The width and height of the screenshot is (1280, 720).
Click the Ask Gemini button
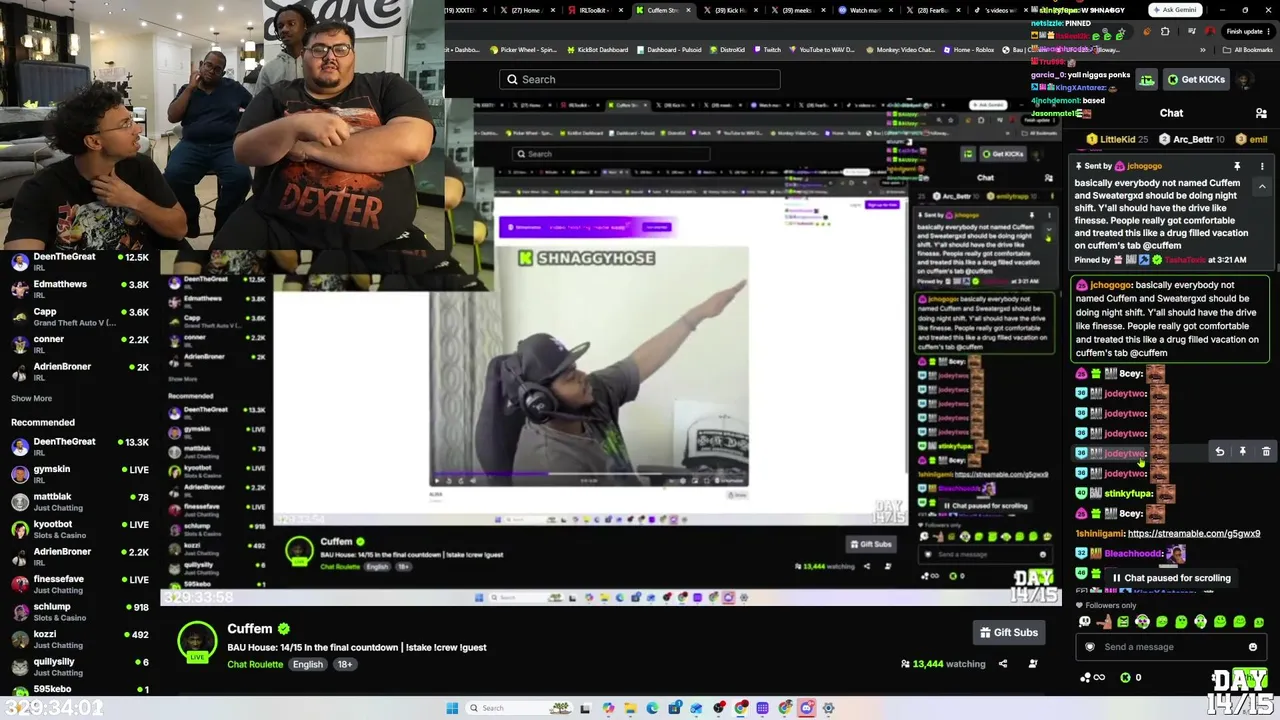(x=1175, y=10)
